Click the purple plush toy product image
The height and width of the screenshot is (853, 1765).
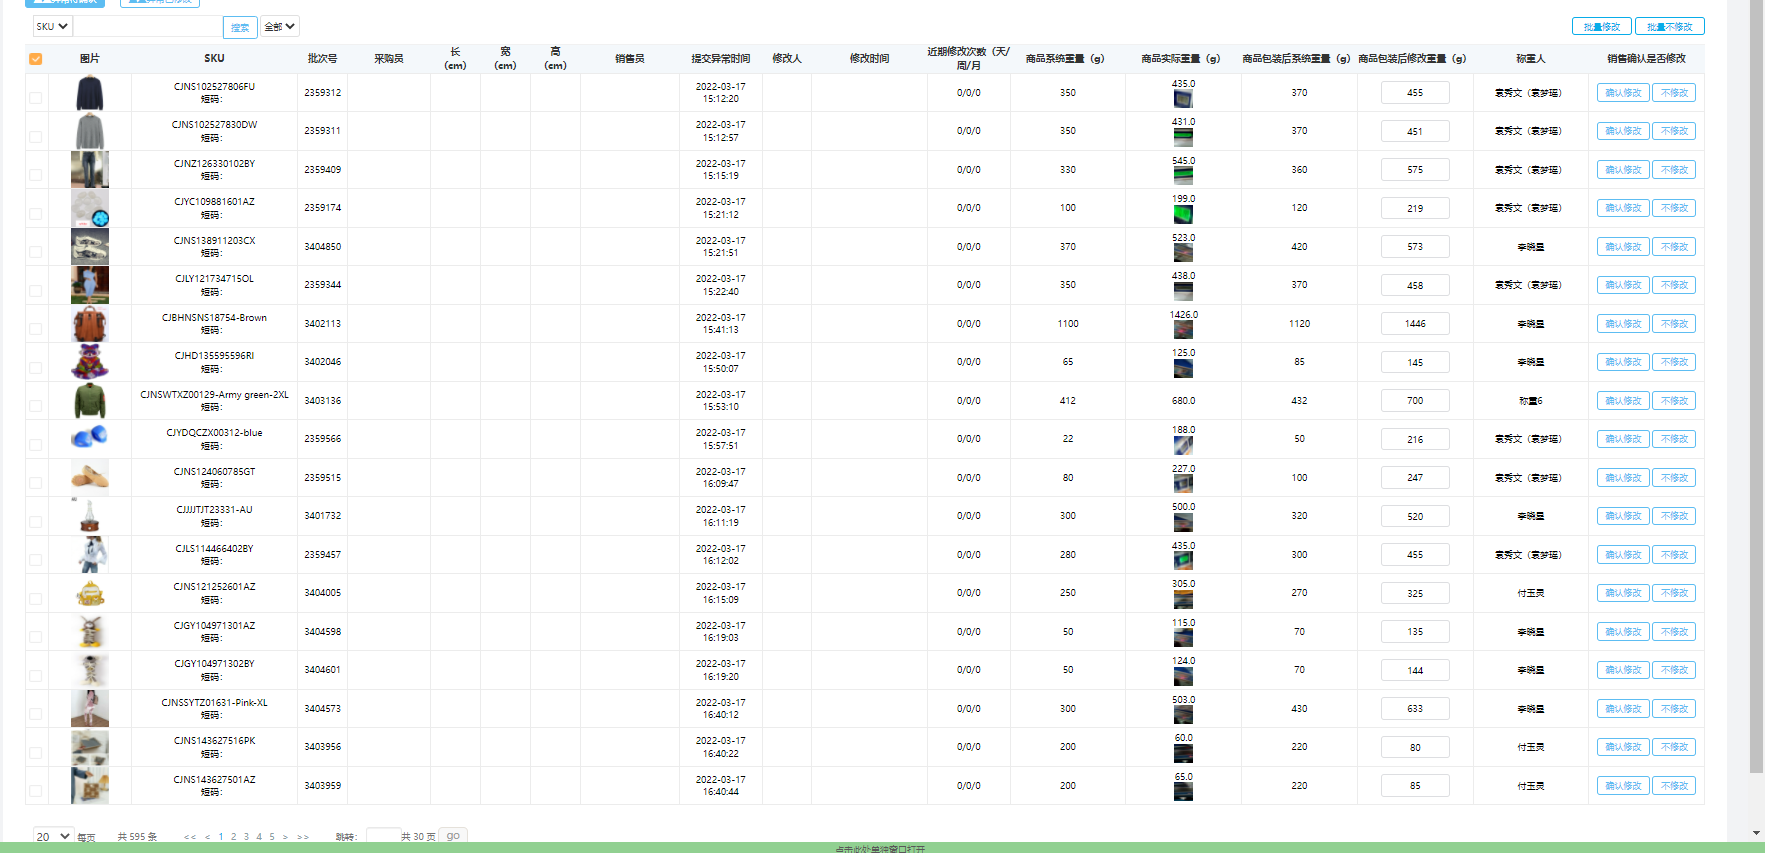point(89,362)
